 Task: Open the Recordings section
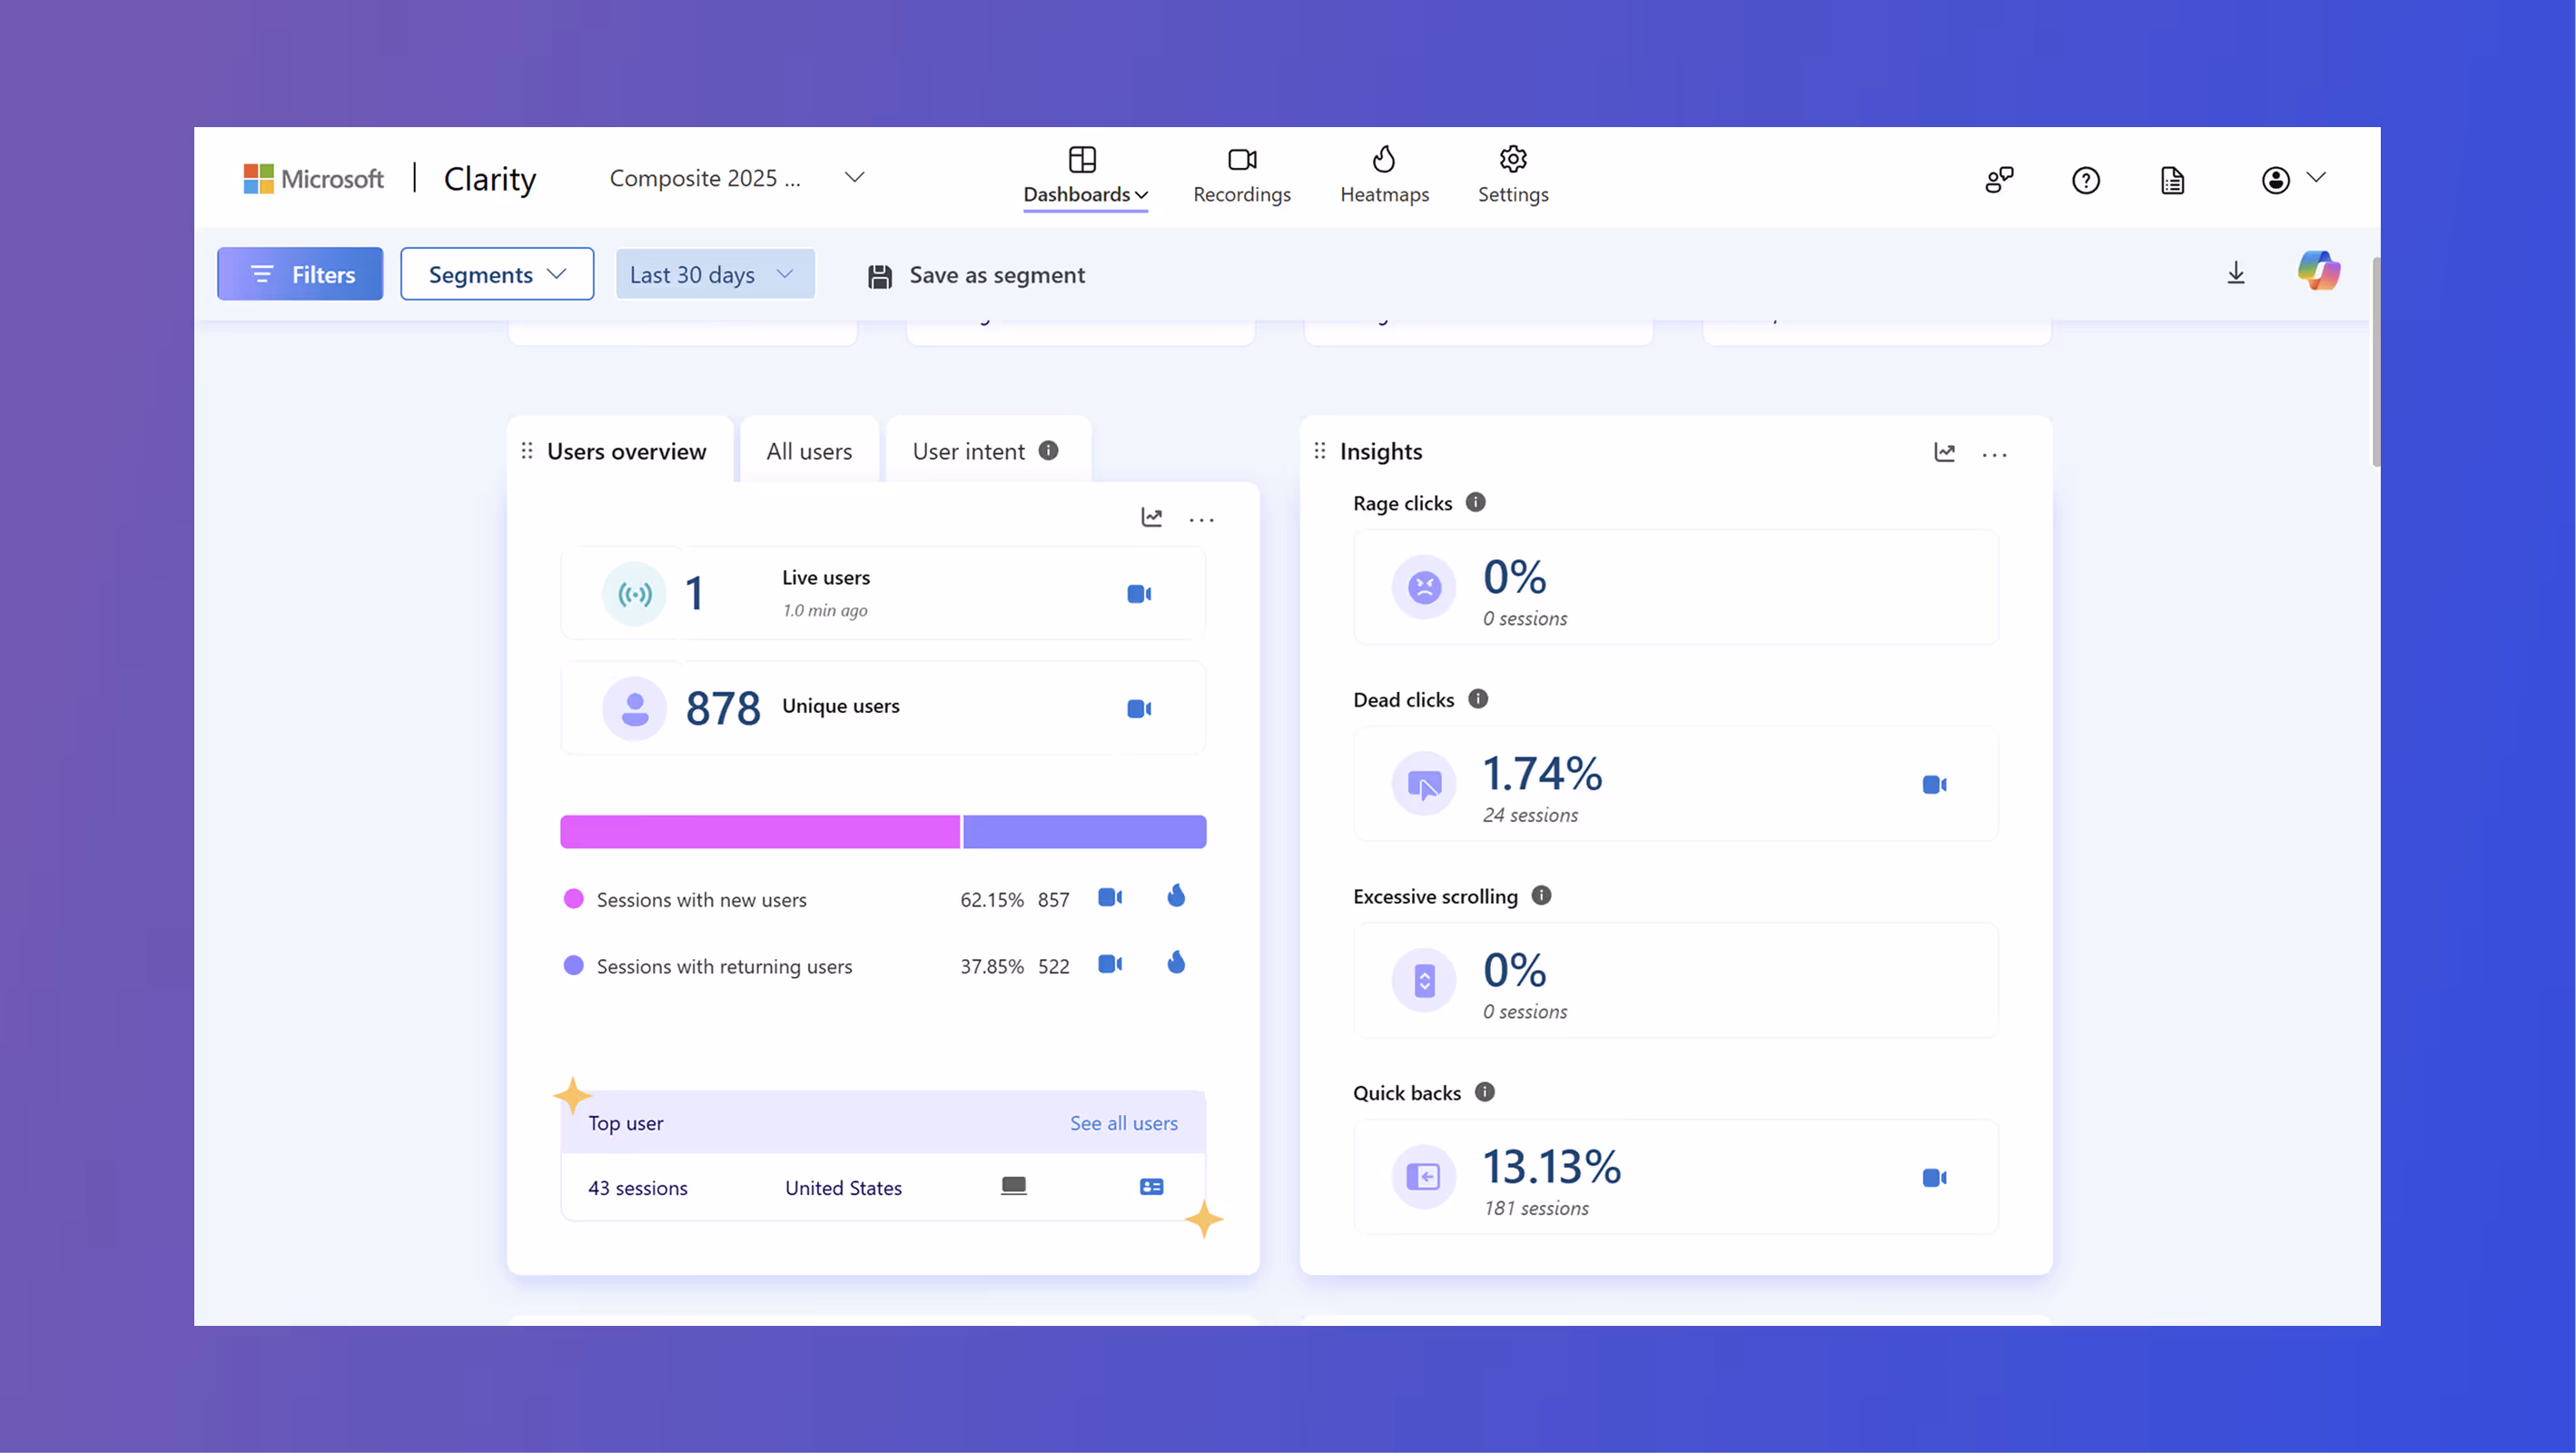(1241, 176)
